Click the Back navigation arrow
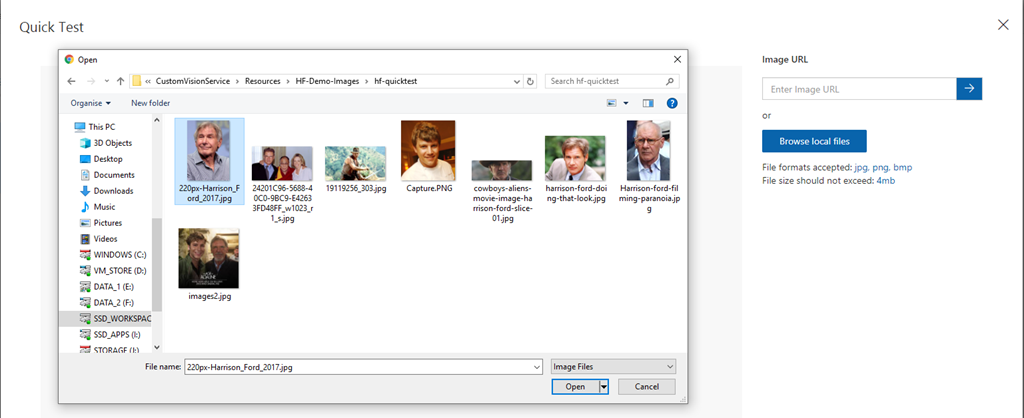The image size is (1024, 418). [71, 81]
